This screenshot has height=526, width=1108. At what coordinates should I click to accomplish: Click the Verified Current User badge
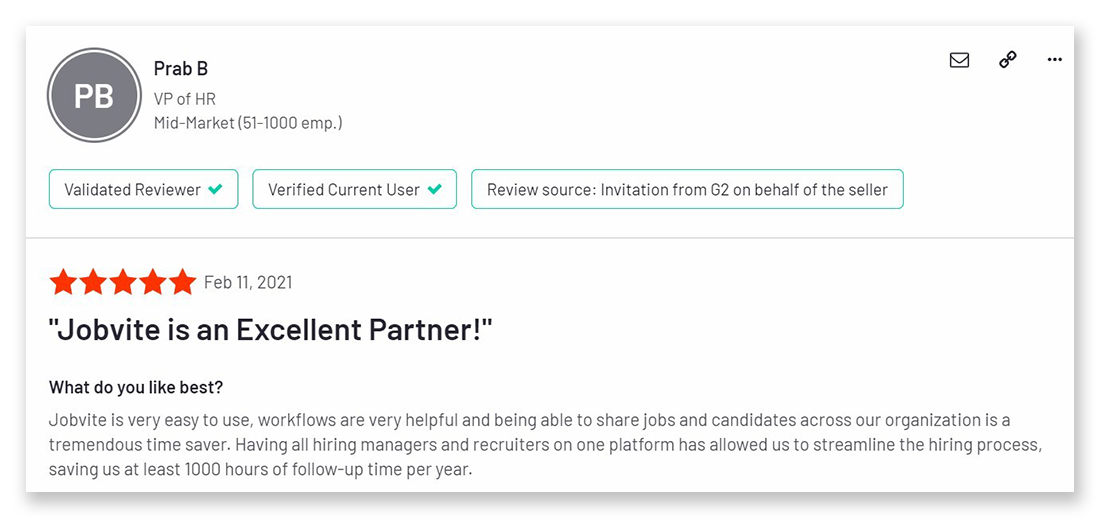[355, 189]
